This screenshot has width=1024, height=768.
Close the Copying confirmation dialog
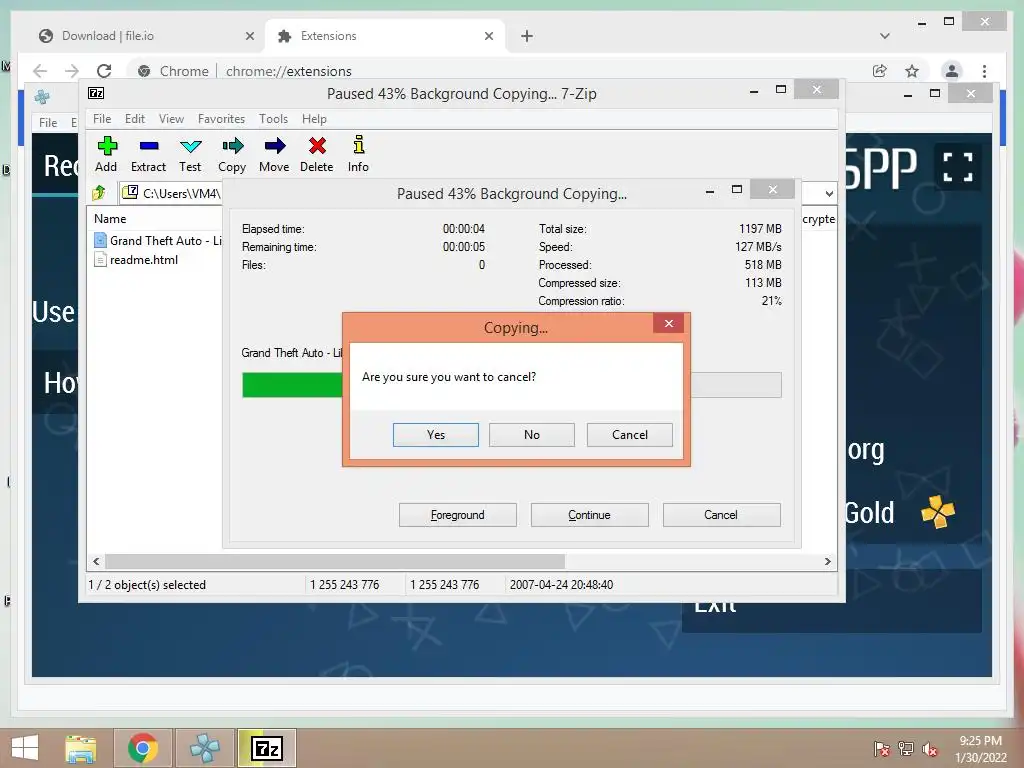pos(669,323)
